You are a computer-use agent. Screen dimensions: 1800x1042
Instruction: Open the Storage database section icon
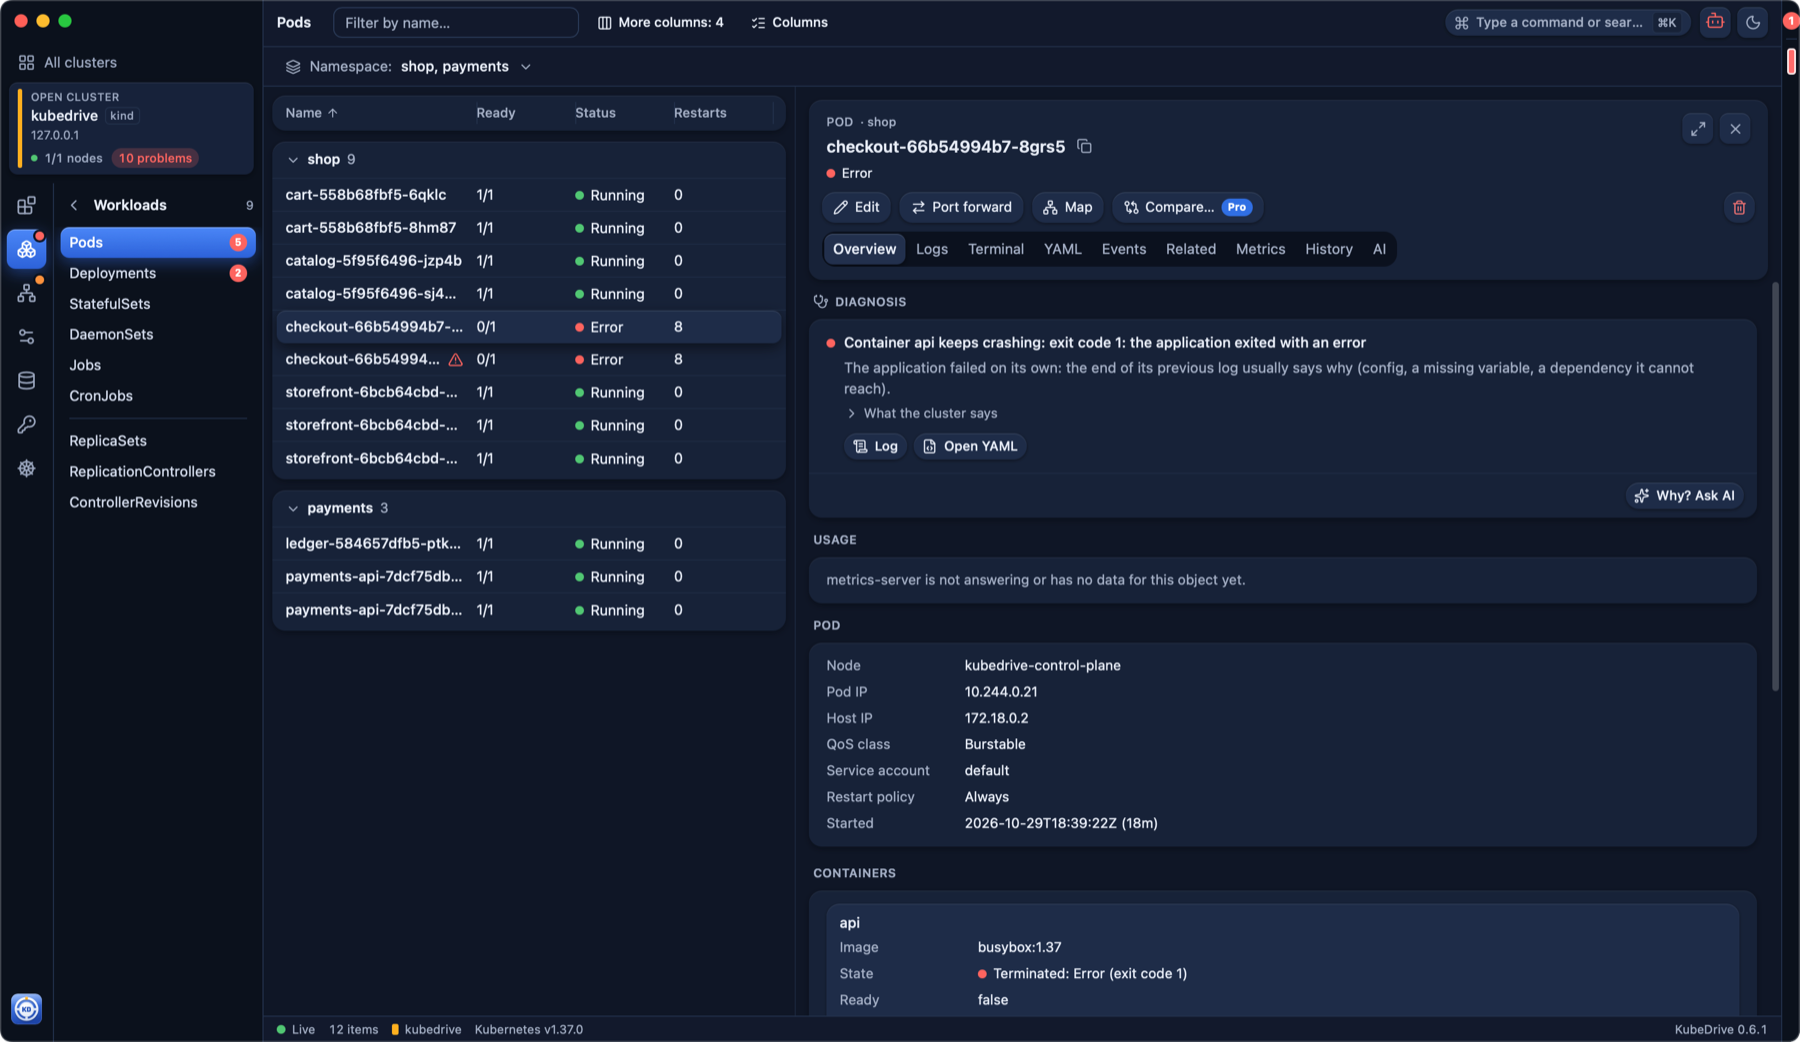27,381
